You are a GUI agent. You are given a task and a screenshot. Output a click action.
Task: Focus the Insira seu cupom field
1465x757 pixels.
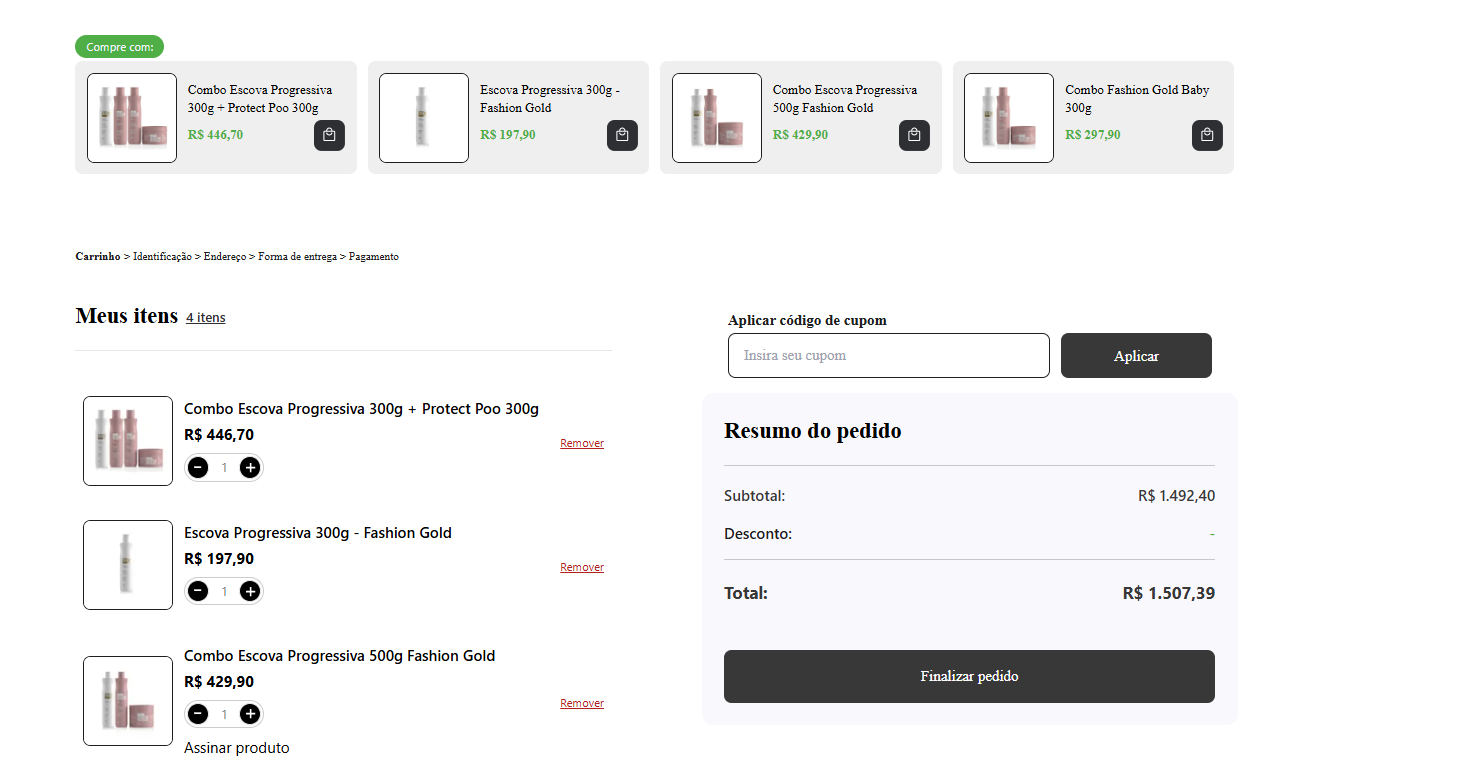point(888,356)
